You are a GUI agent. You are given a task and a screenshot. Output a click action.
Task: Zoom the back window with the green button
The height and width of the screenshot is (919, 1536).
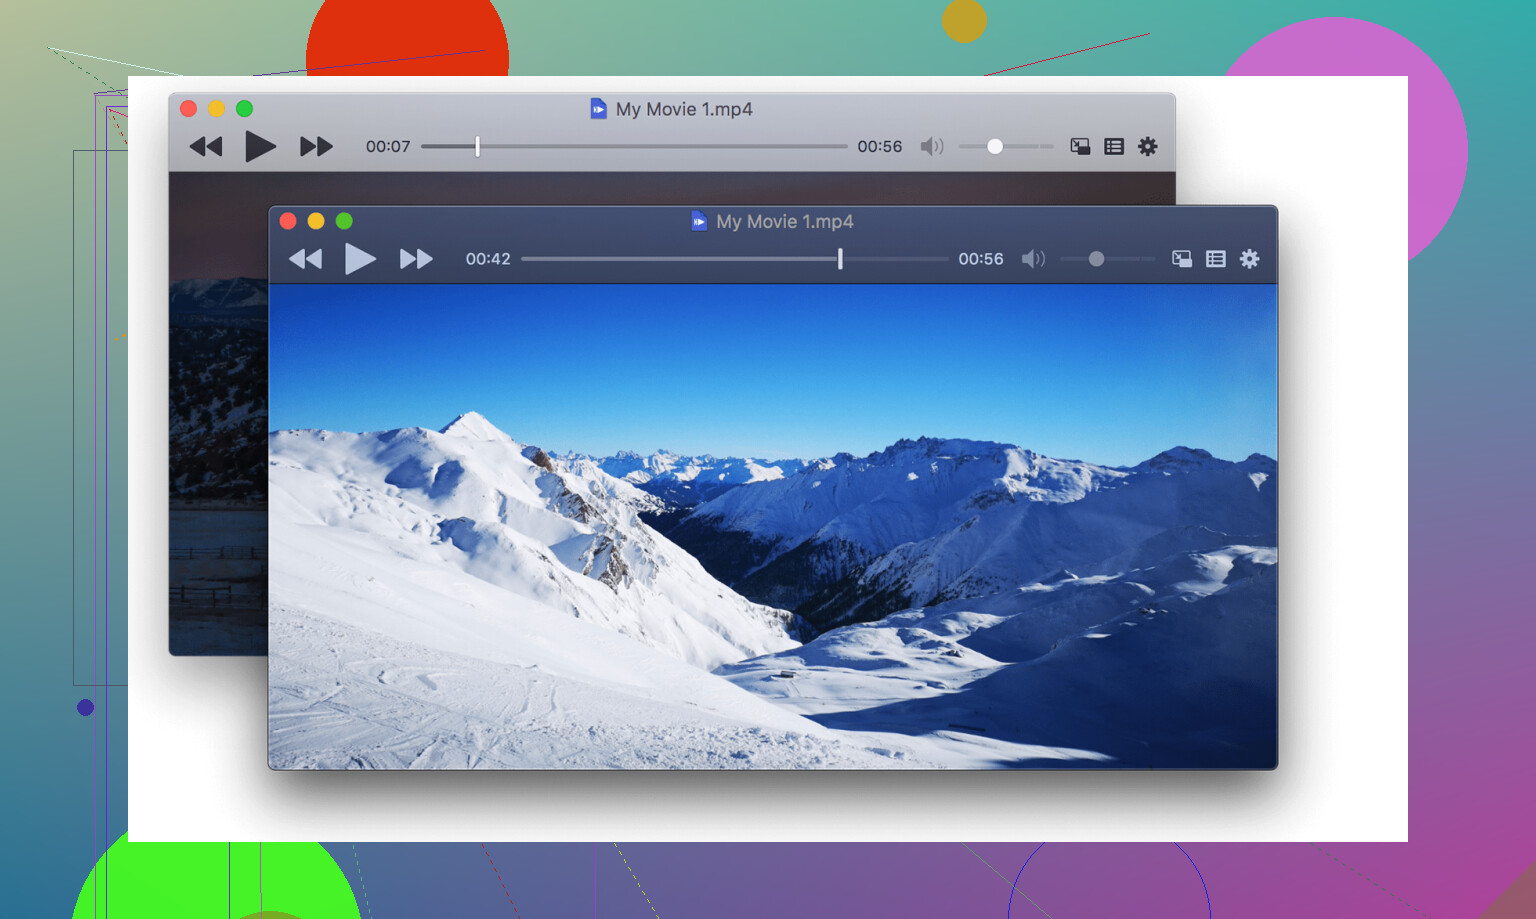click(x=244, y=109)
